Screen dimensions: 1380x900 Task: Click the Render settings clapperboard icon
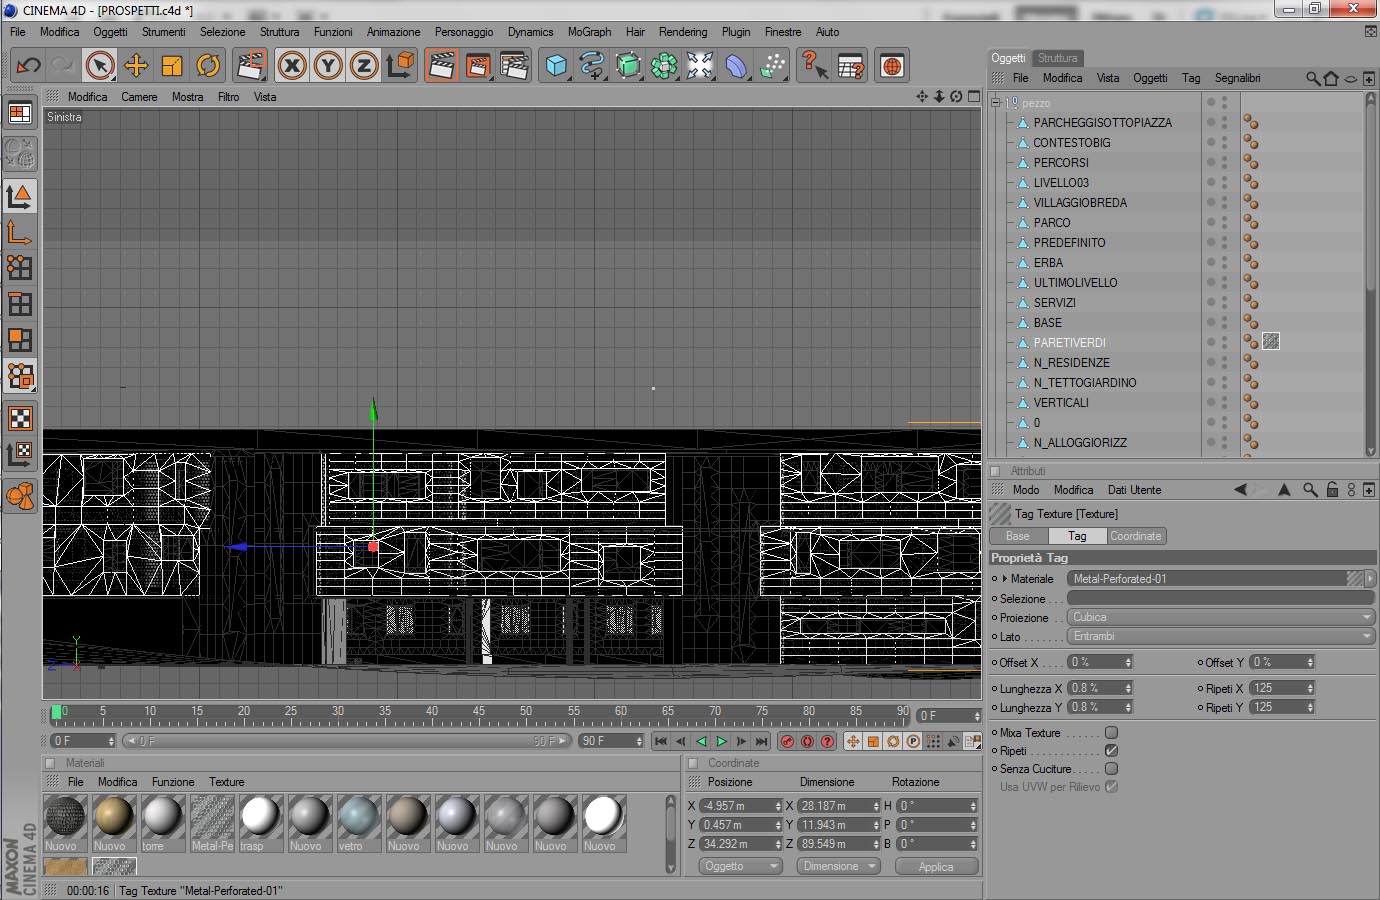coord(514,66)
